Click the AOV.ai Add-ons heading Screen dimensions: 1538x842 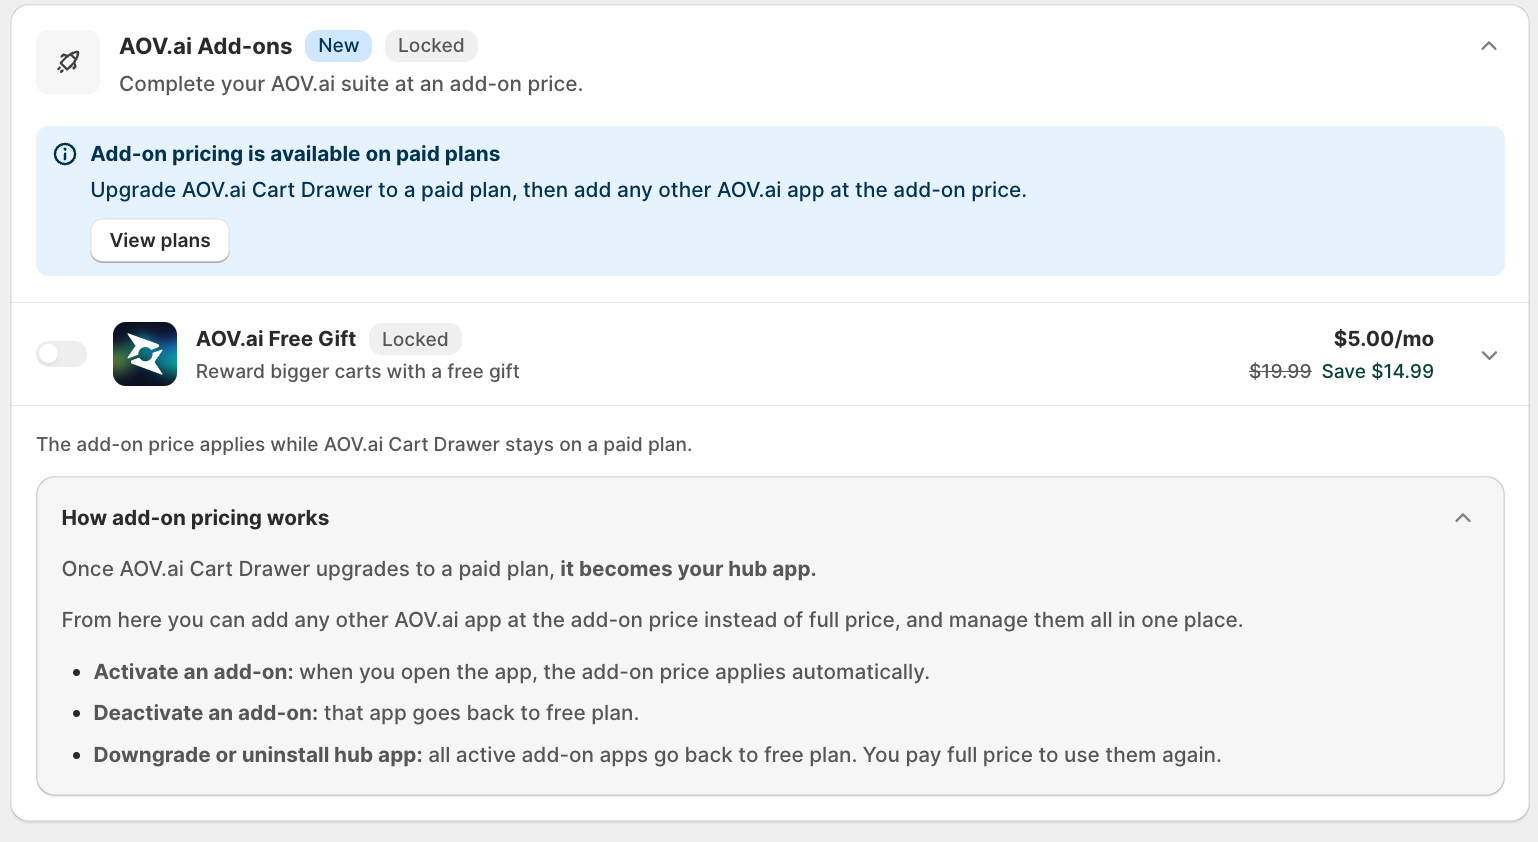click(x=206, y=46)
